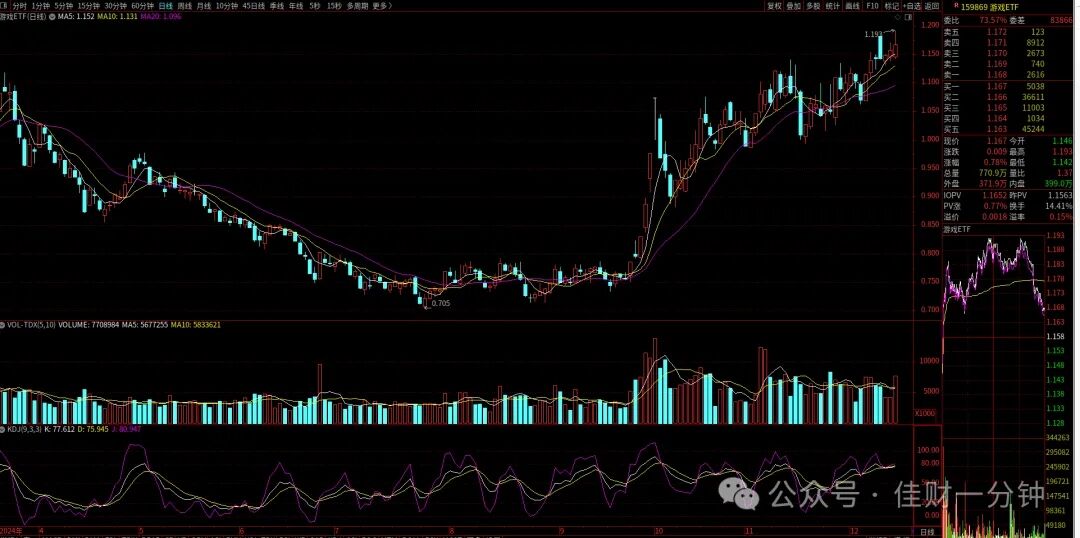Click the R badge beside 159869
Viewport: 1080px width, 538px height.
click(x=956, y=6)
